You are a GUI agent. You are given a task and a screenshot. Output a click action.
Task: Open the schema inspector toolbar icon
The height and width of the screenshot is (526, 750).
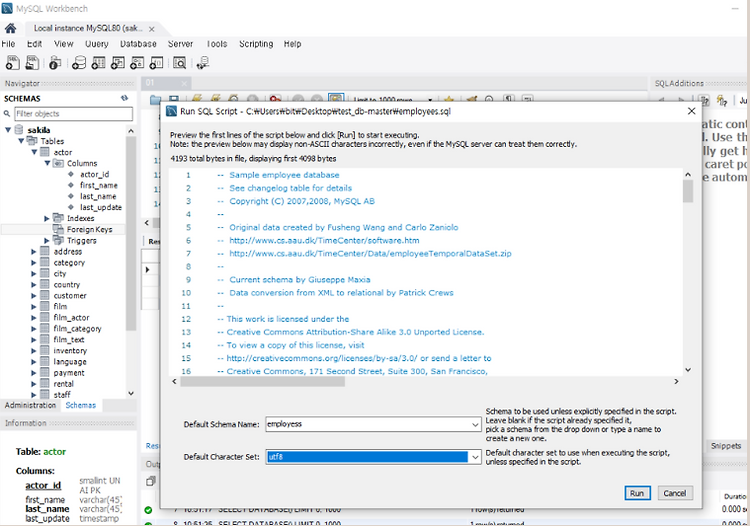point(55,63)
